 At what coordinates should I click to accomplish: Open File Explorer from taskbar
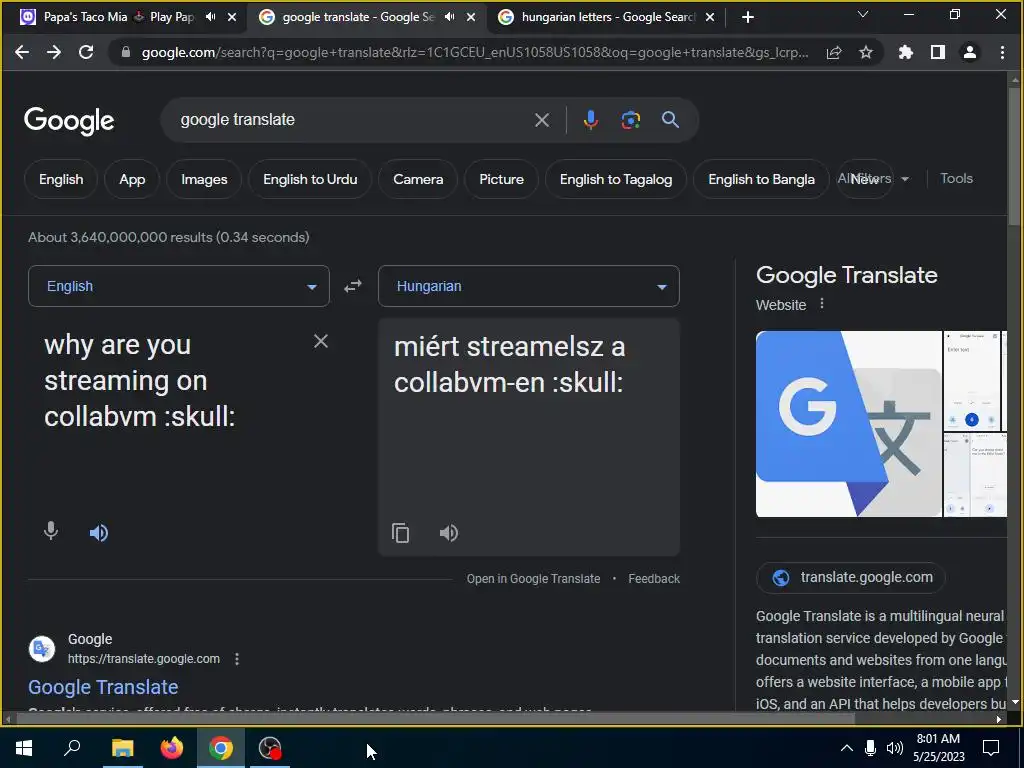(122, 748)
